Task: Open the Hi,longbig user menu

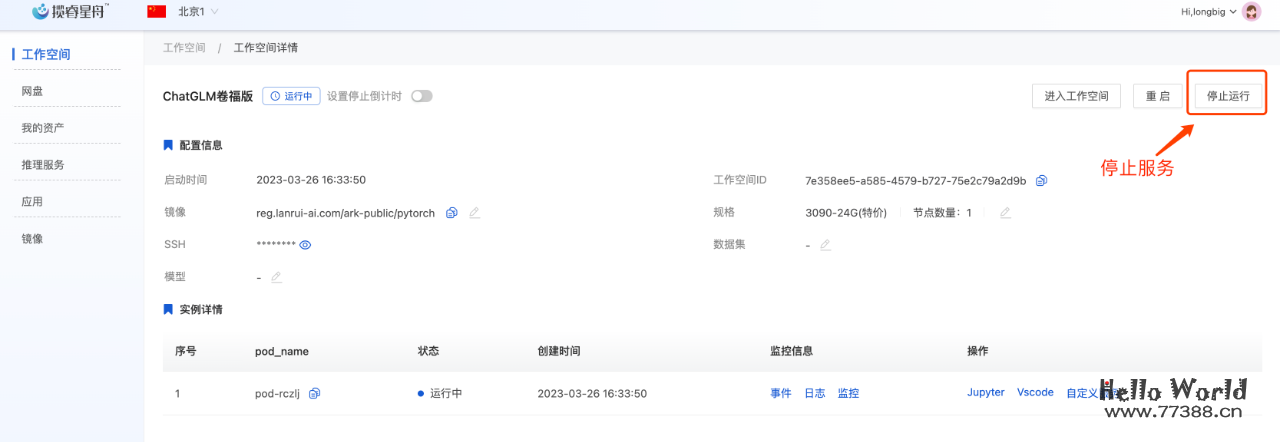Action: pyautogui.click(x=1208, y=12)
